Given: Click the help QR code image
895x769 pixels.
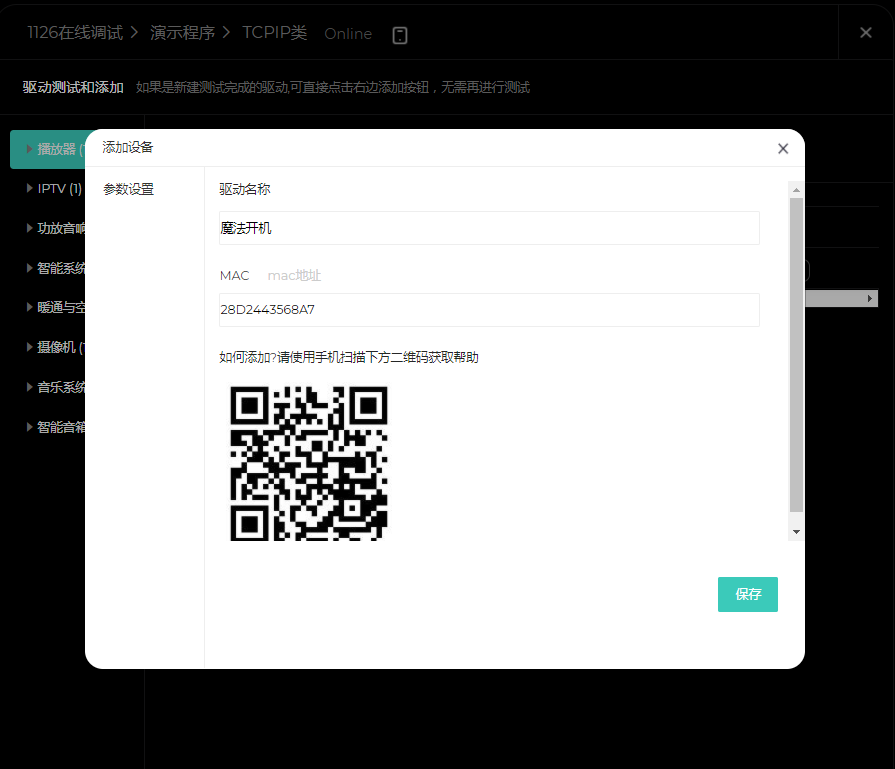Looking at the screenshot, I should [309, 463].
